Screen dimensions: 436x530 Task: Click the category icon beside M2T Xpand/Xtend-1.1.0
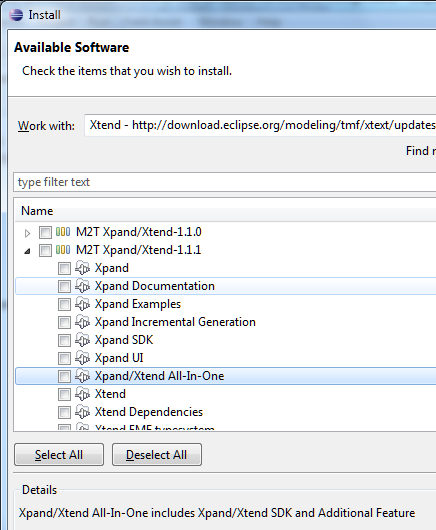[63, 232]
